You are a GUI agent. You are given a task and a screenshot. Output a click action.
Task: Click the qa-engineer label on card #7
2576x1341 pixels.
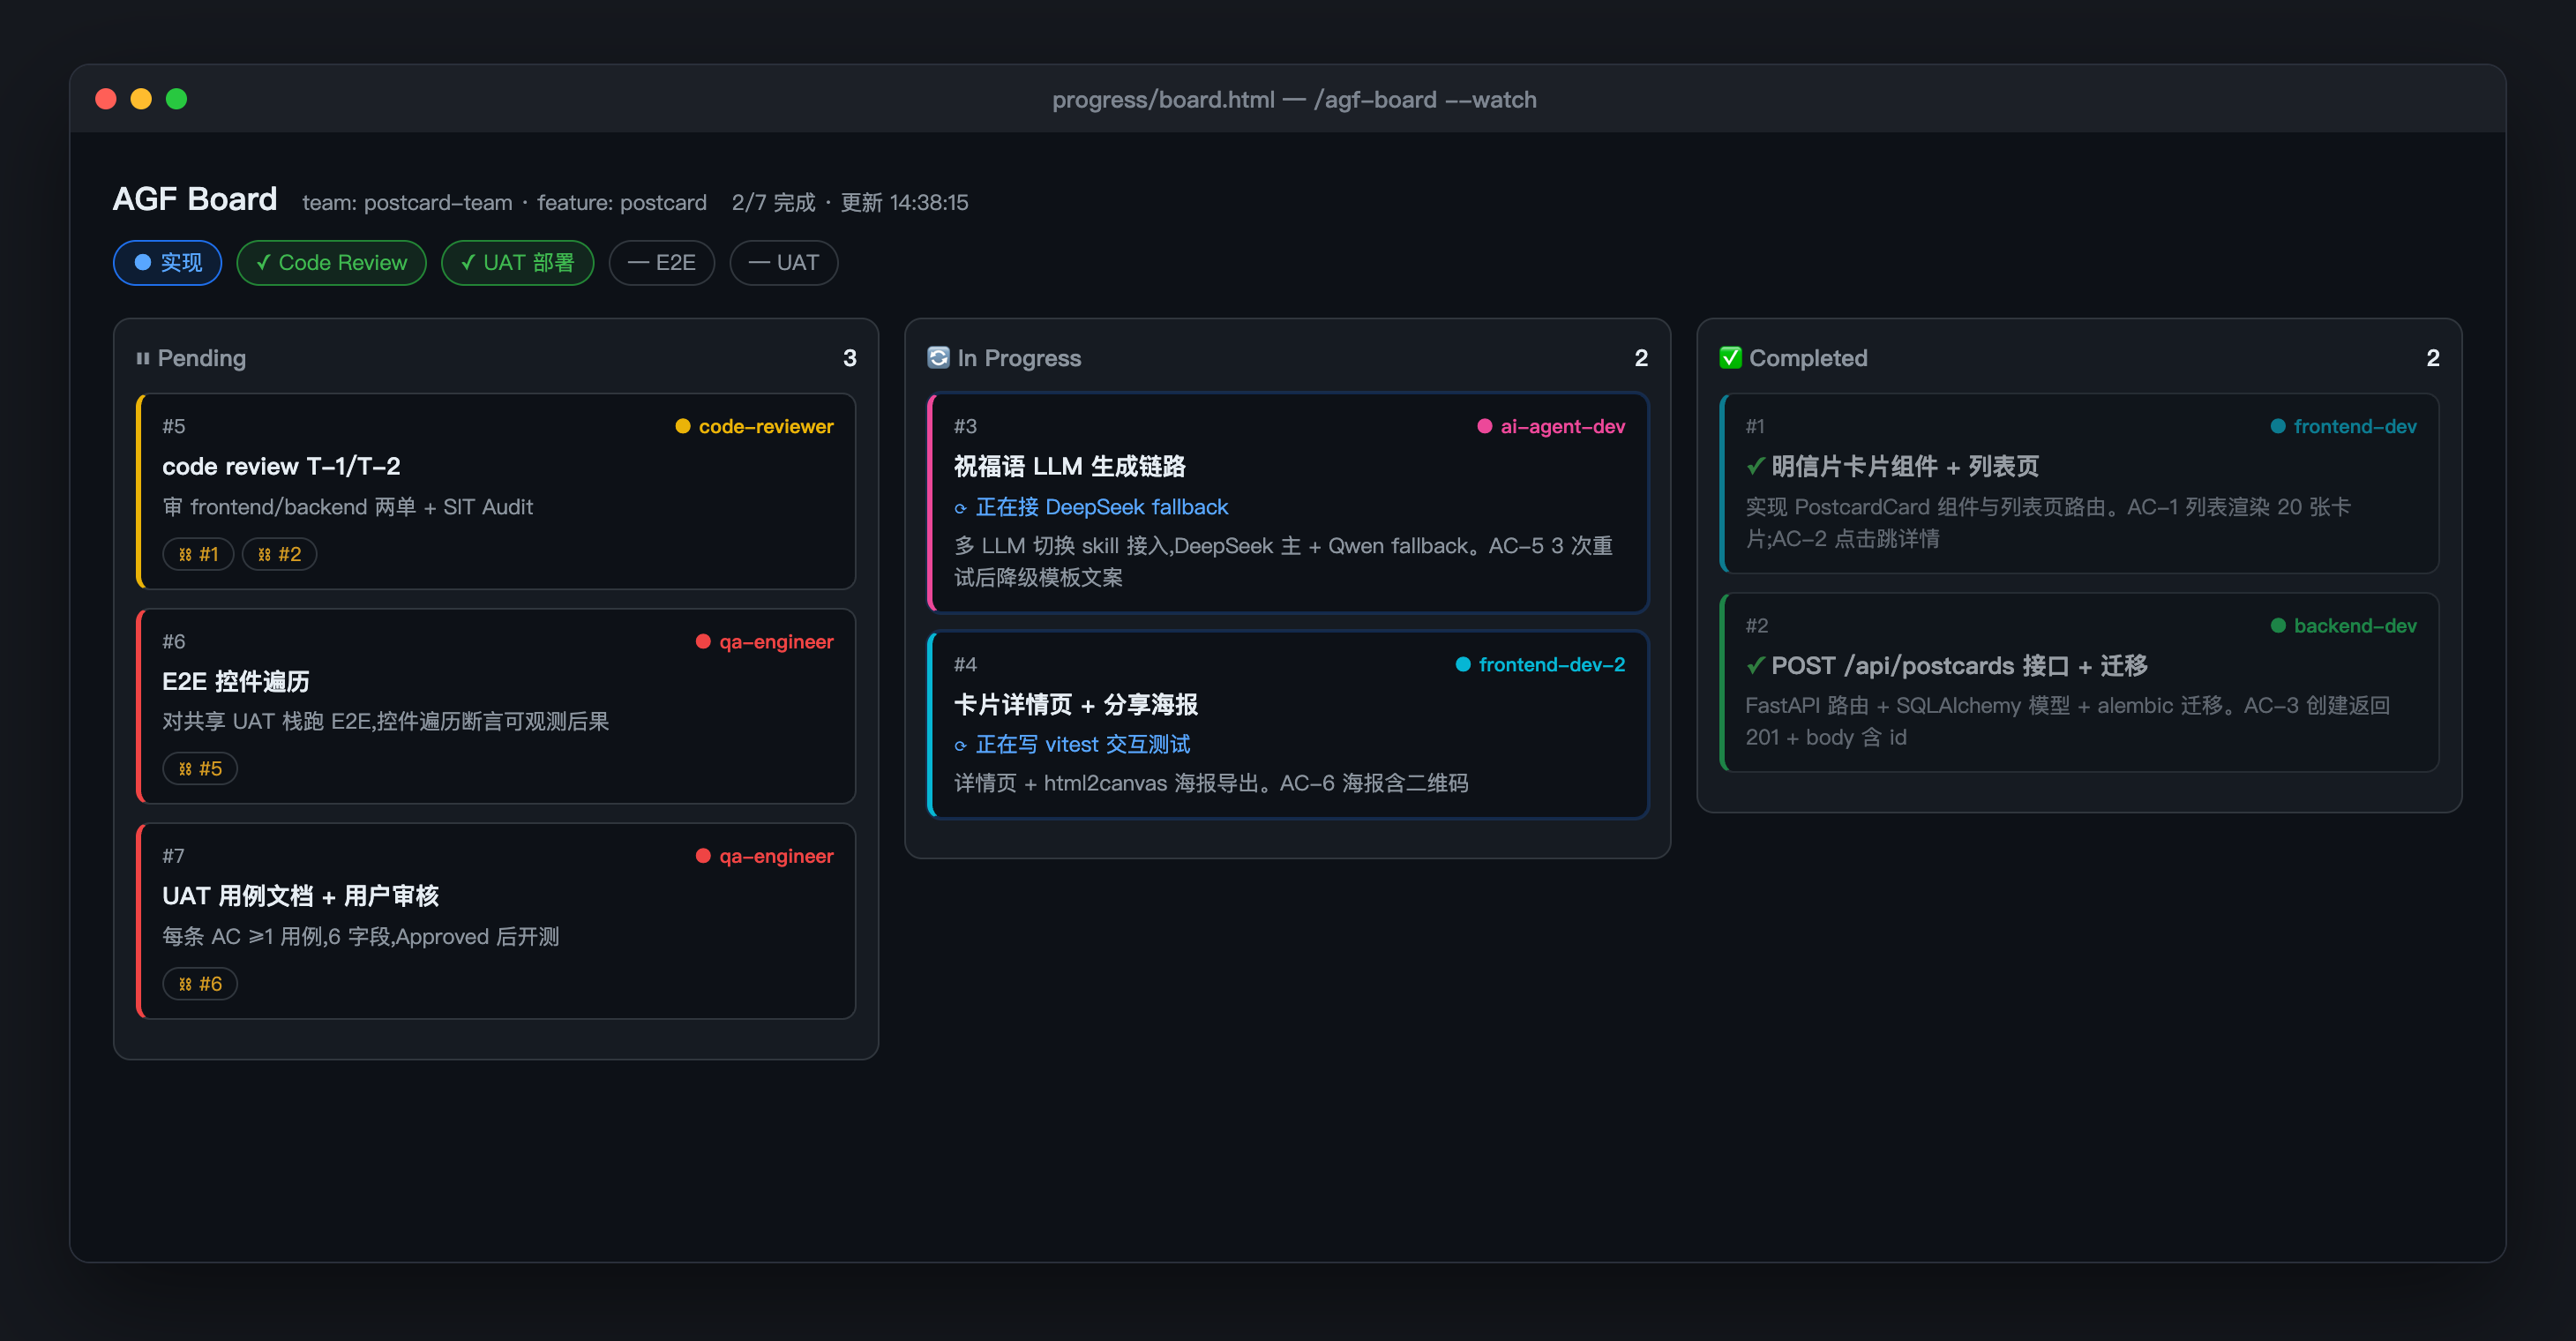(776, 856)
